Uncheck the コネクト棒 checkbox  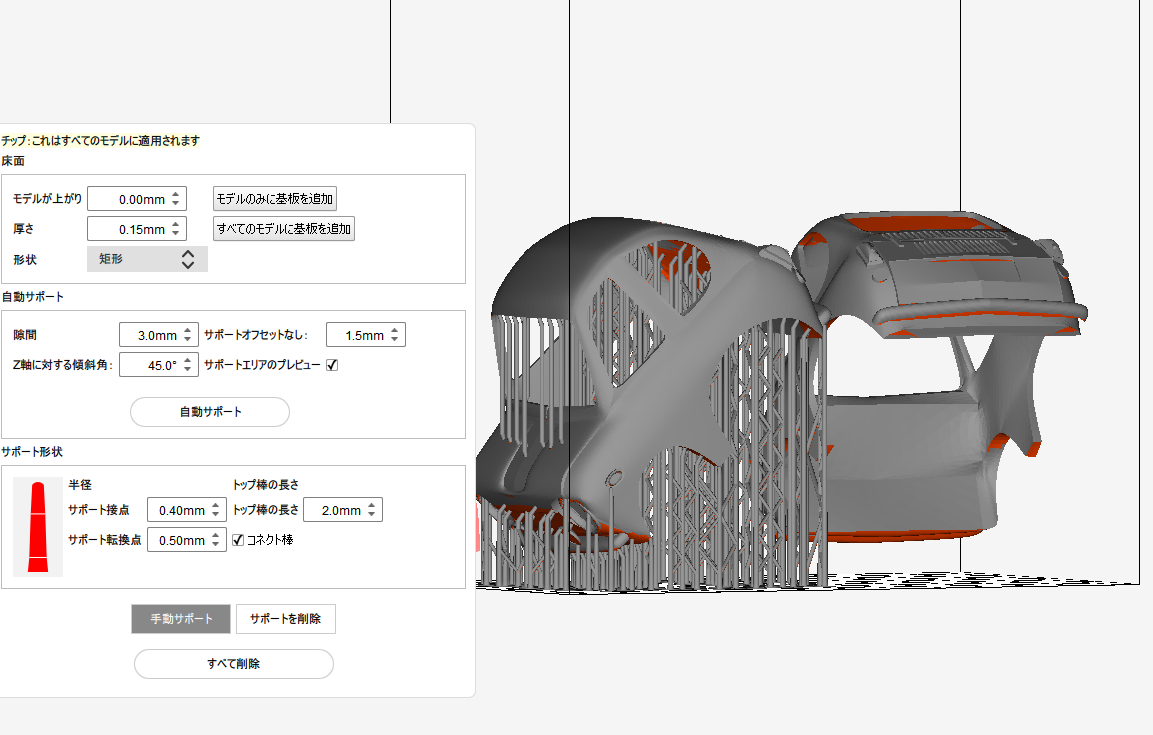coord(238,540)
